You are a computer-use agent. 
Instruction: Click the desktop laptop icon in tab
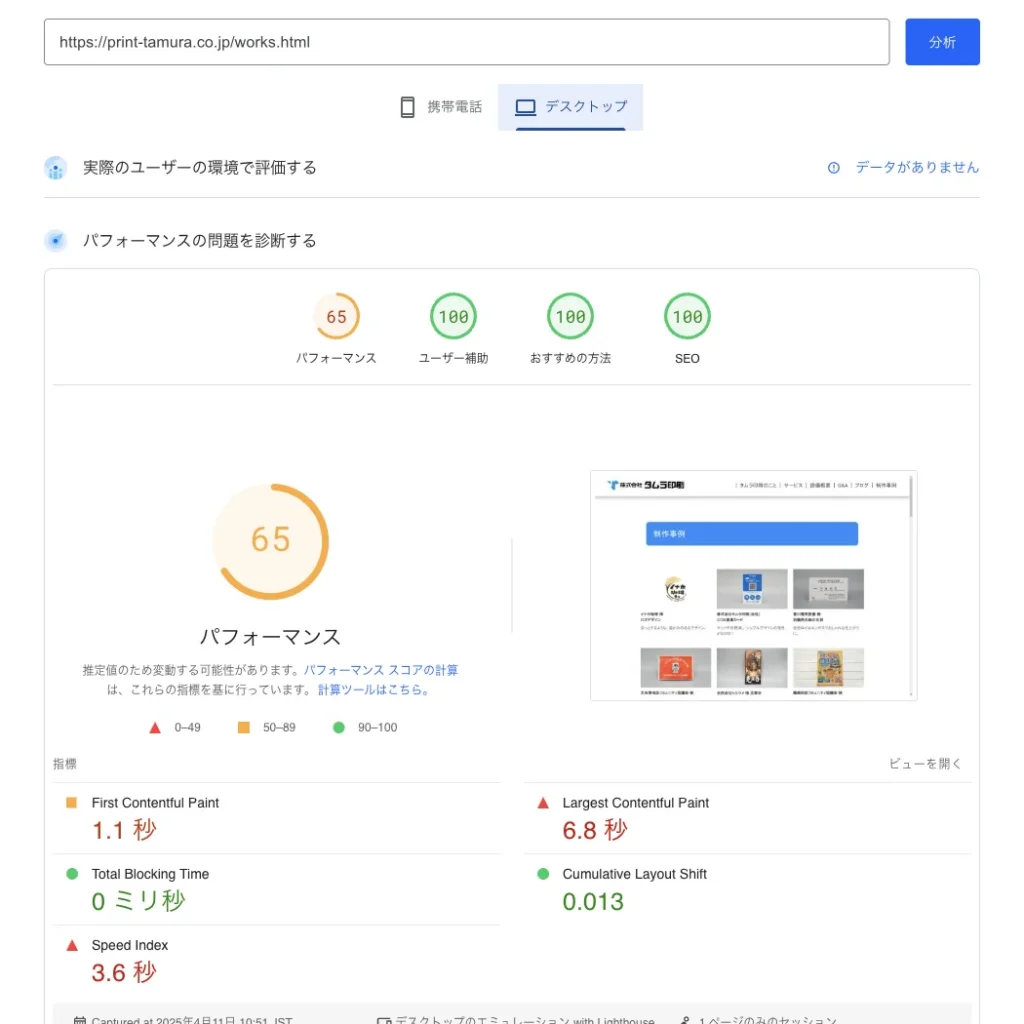point(525,107)
